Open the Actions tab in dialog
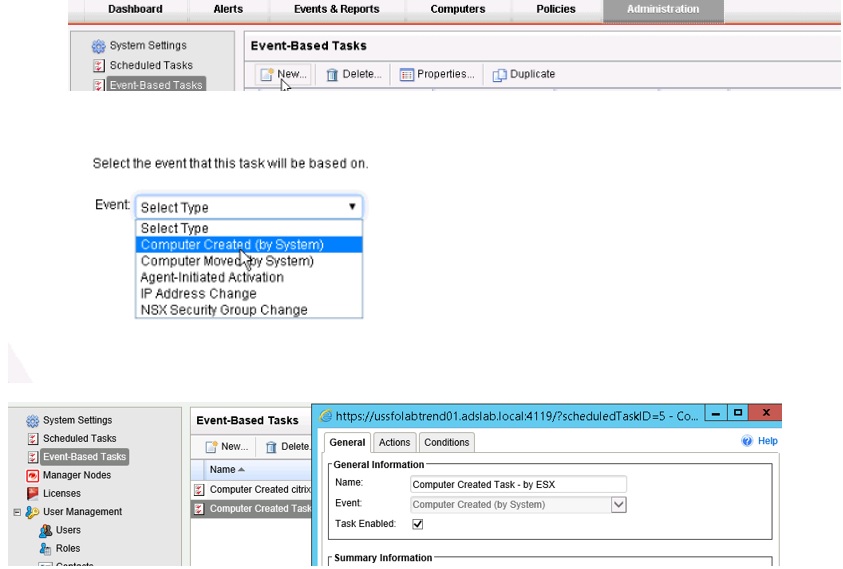843x569 pixels. [394, 442]
